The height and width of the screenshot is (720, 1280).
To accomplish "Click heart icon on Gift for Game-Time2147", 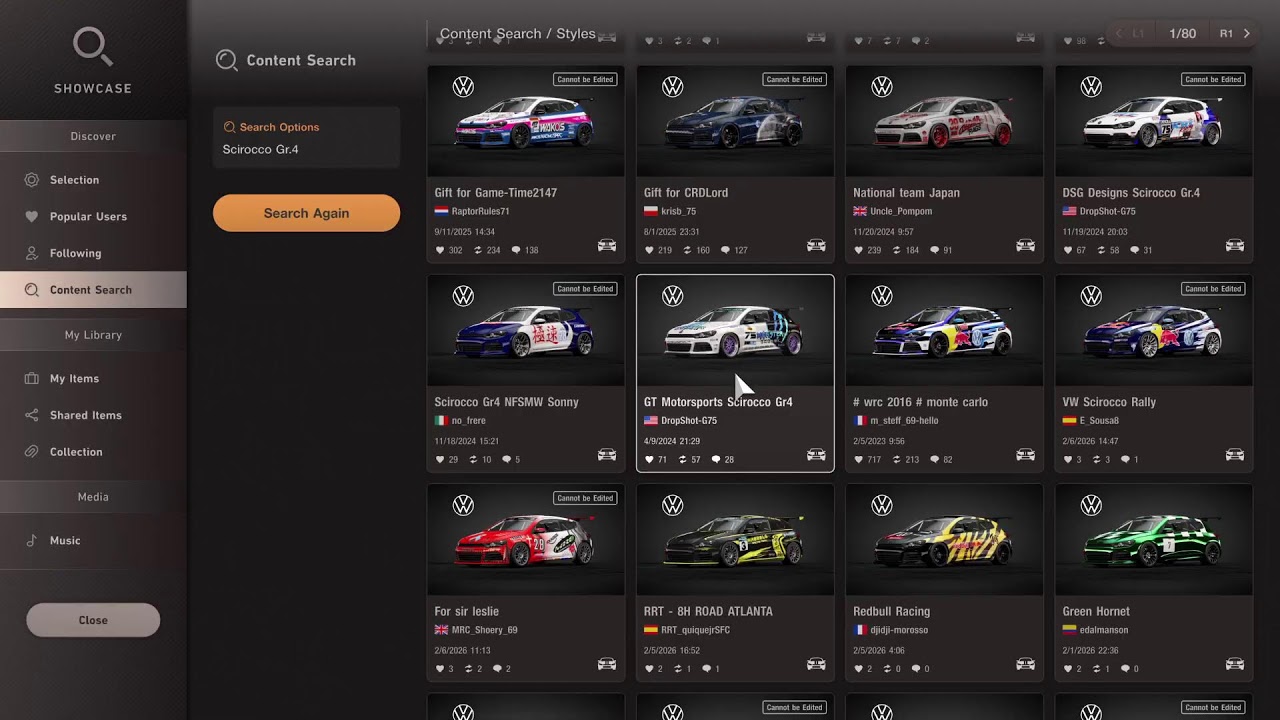I will click(x=440, y=250).
